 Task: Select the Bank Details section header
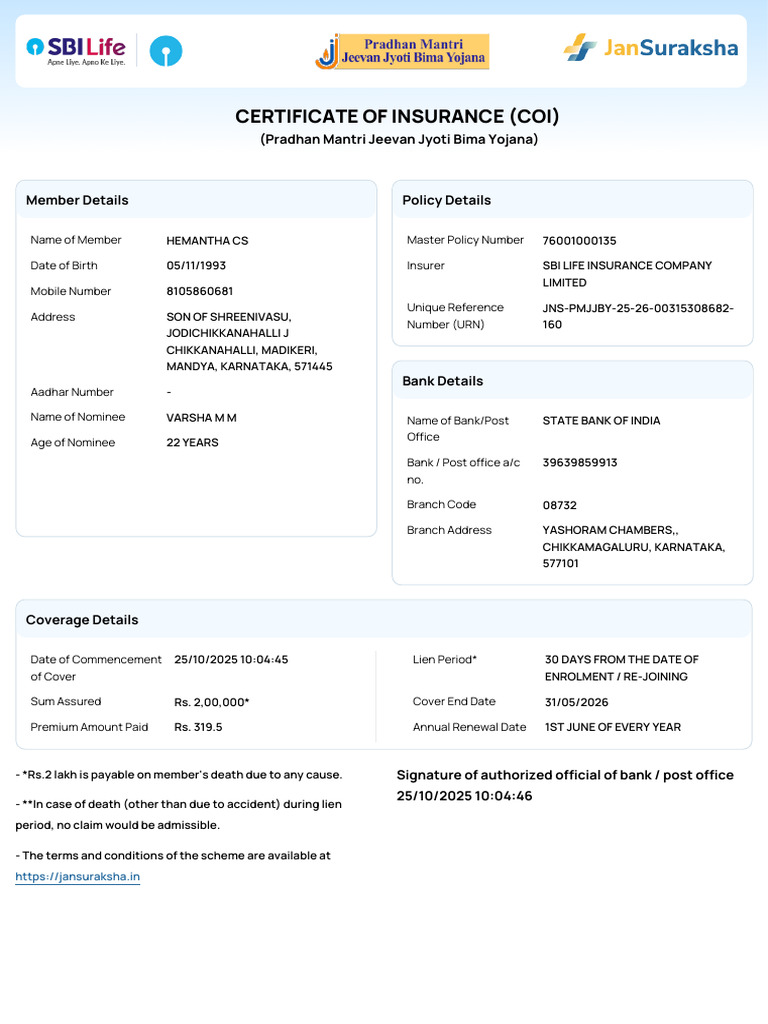442,381
